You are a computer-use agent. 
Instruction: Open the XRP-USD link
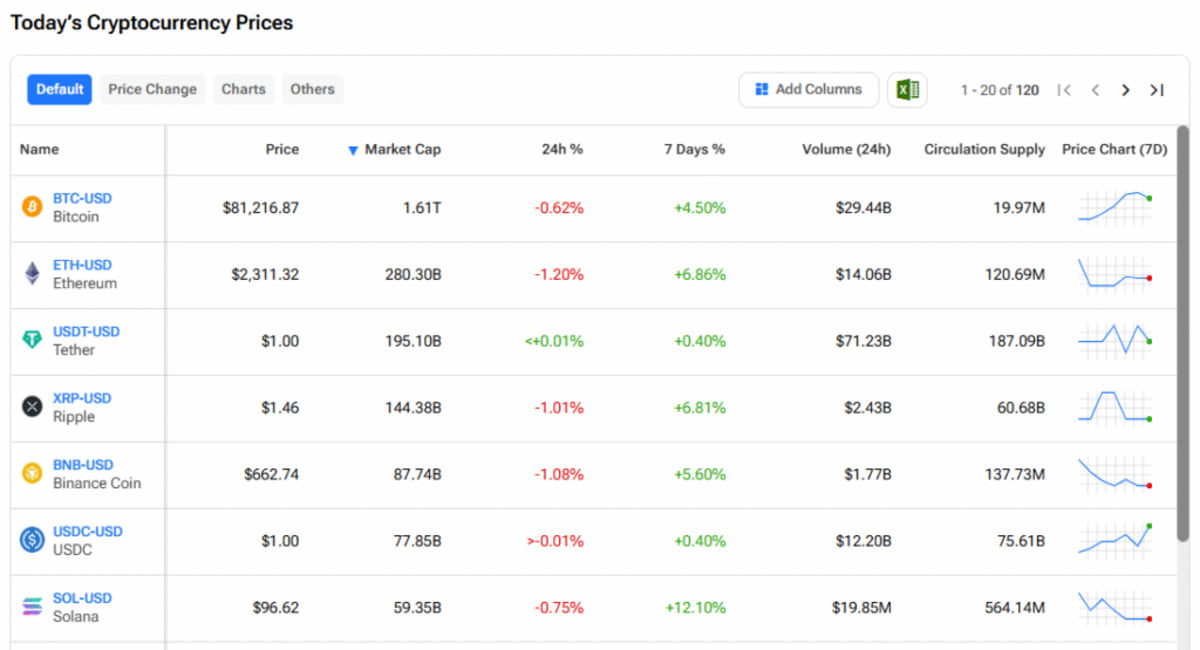82,398
